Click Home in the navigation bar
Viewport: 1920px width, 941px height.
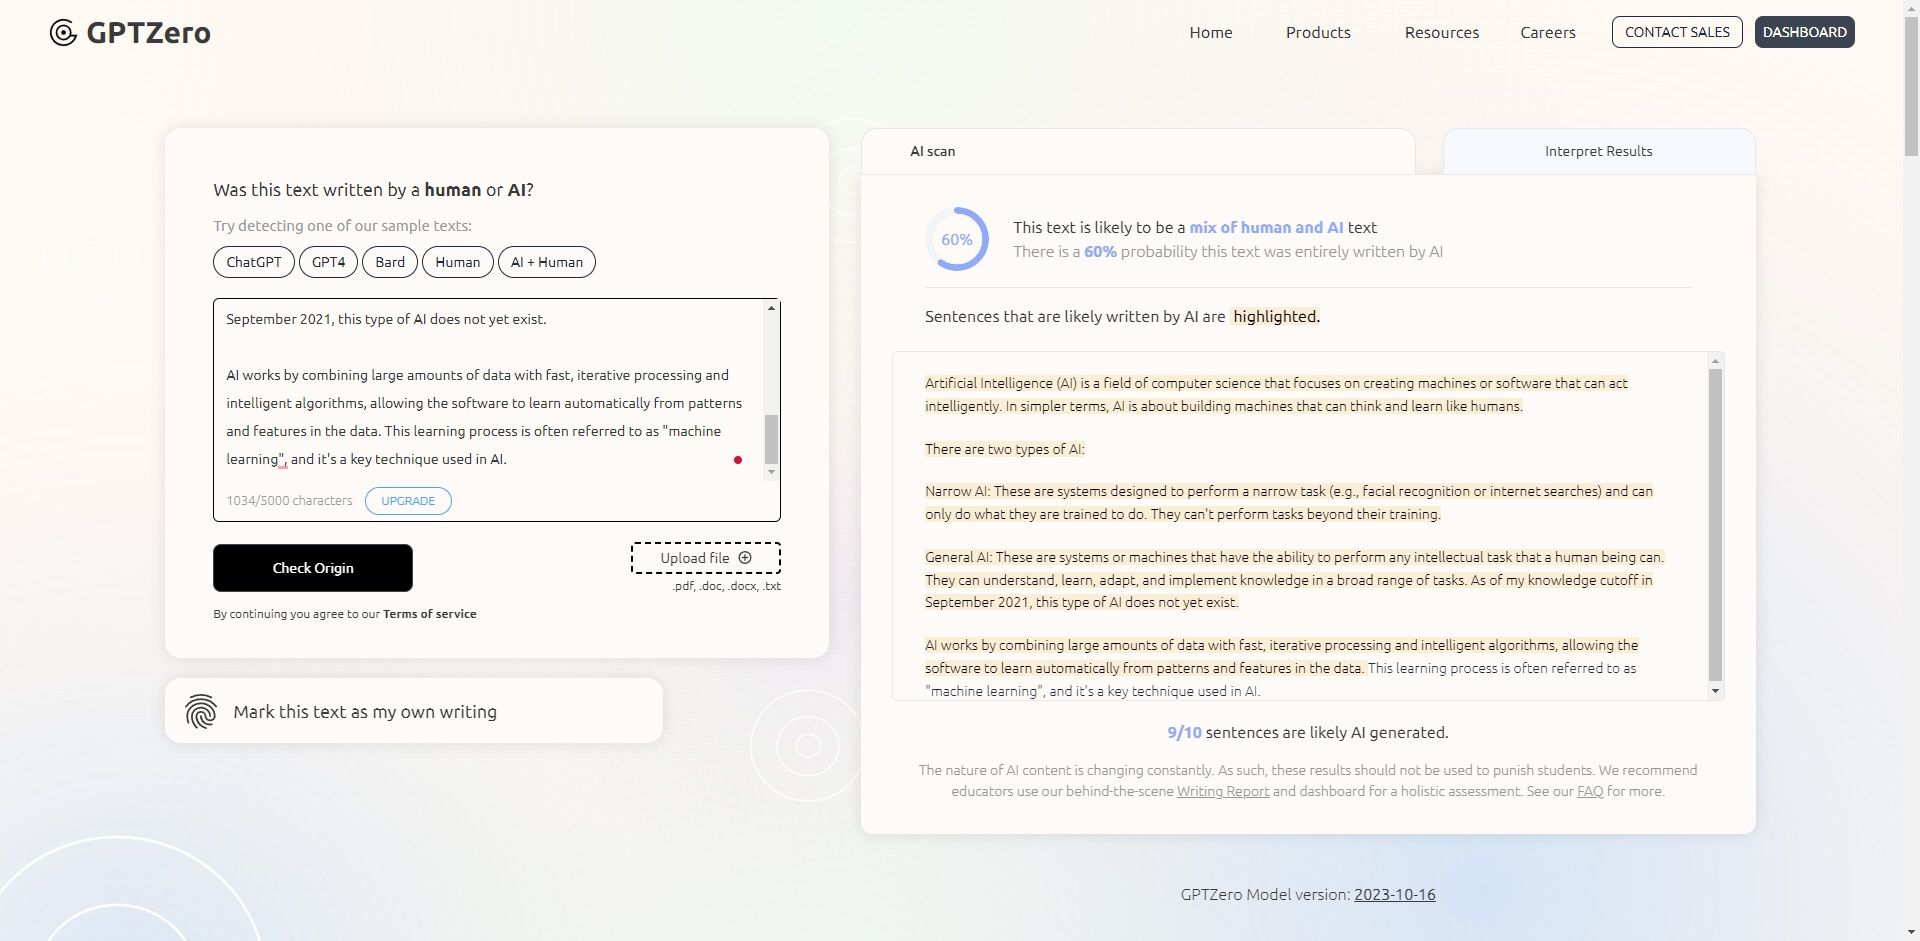pos(1210,32)
